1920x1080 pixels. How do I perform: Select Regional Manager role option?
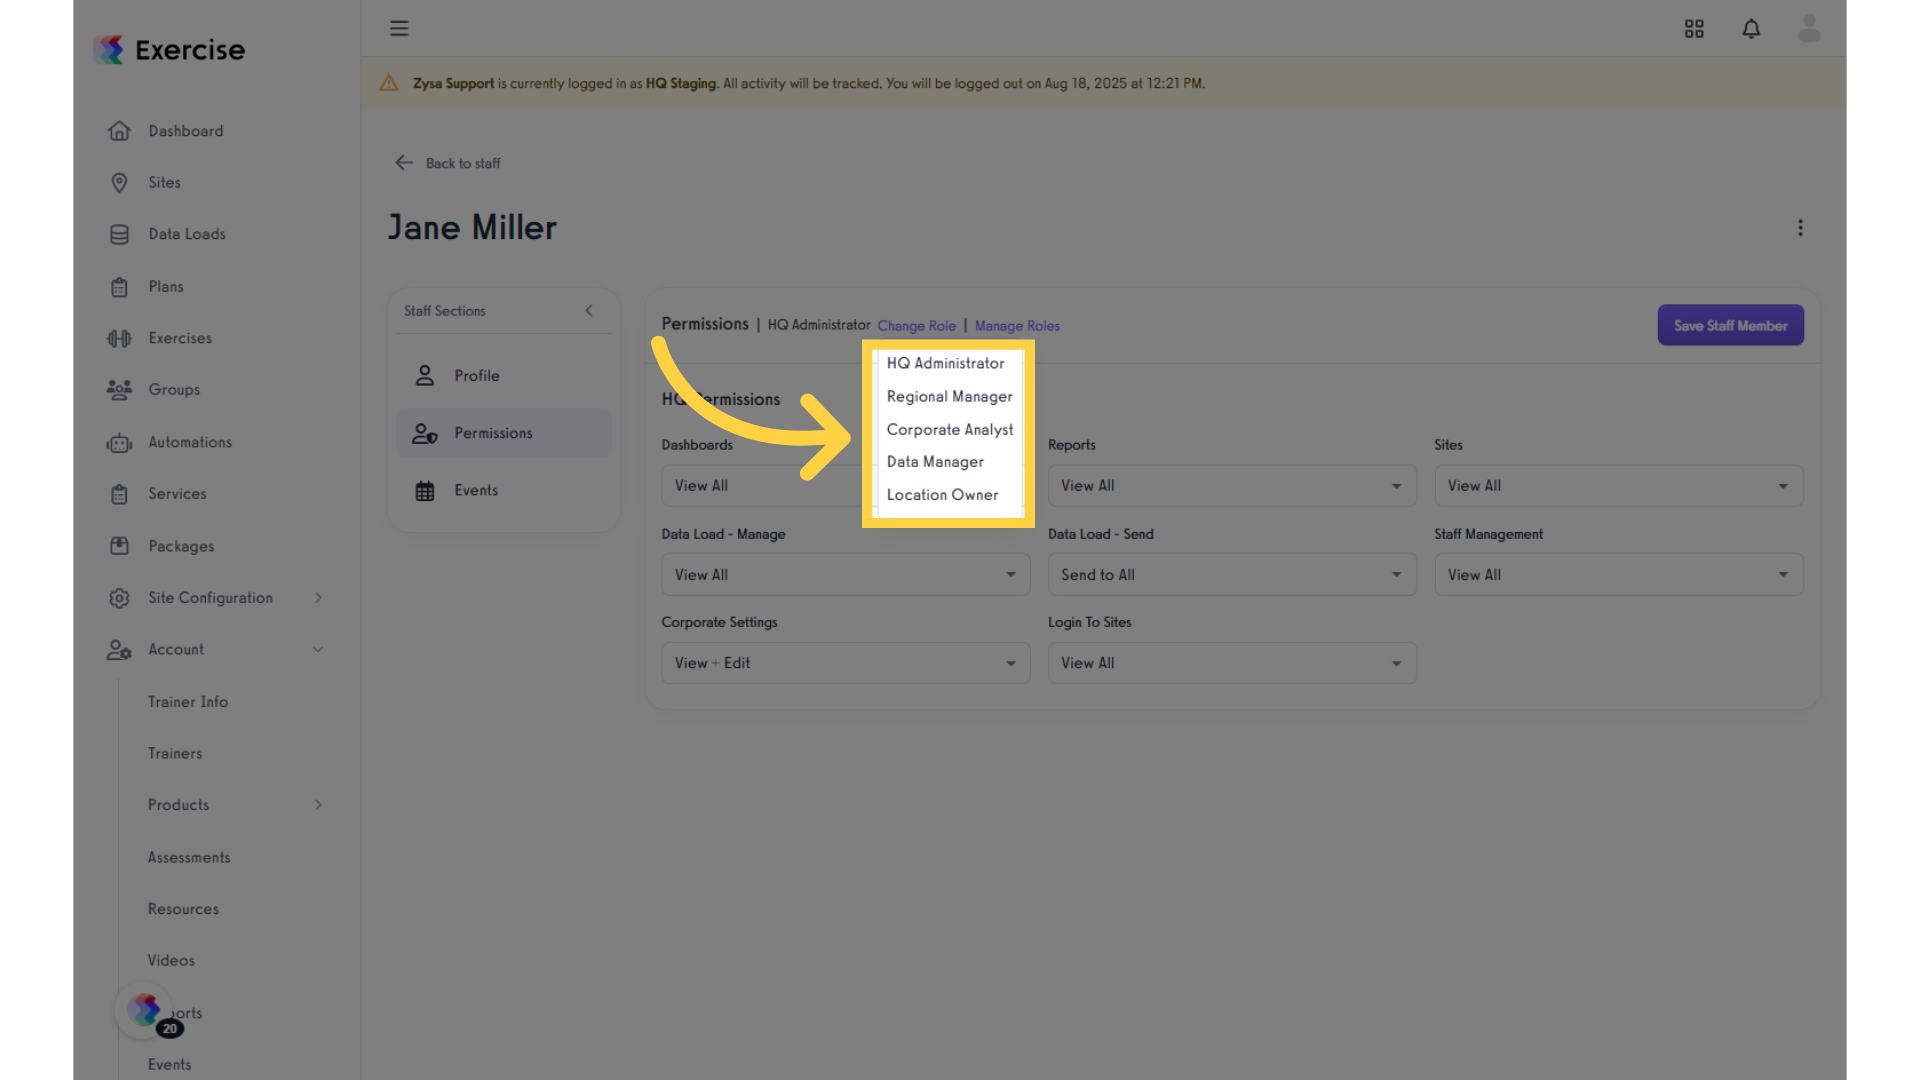click(949, 397)
